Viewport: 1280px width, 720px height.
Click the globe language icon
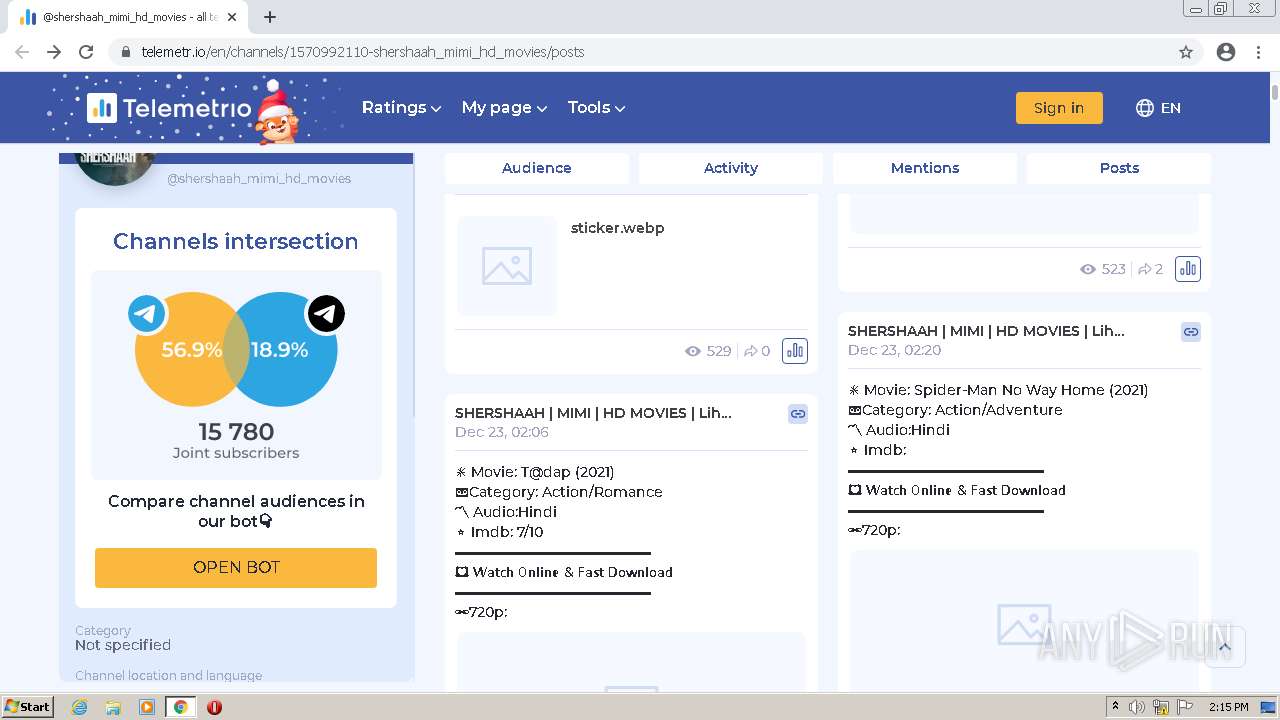pyautogui.click(x=1145, y=108)
